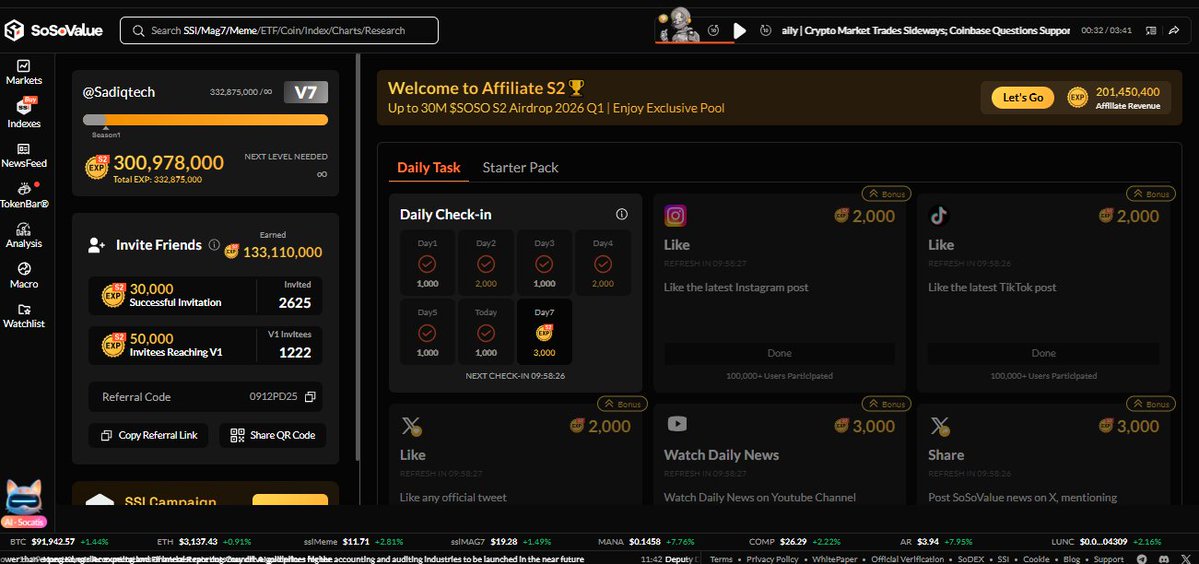Viewport: 1199px width, 564px height.
Task: Click the Invite Friends info icon
Action: pyautogui.click(x=214, y=245)
